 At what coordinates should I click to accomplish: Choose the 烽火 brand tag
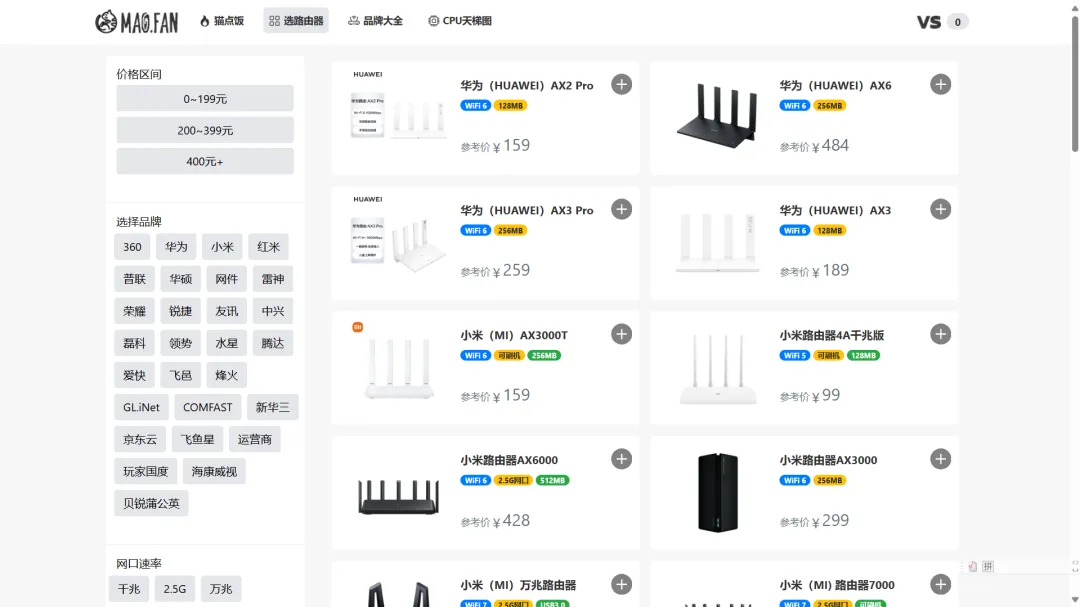click(x=227, y=375)
